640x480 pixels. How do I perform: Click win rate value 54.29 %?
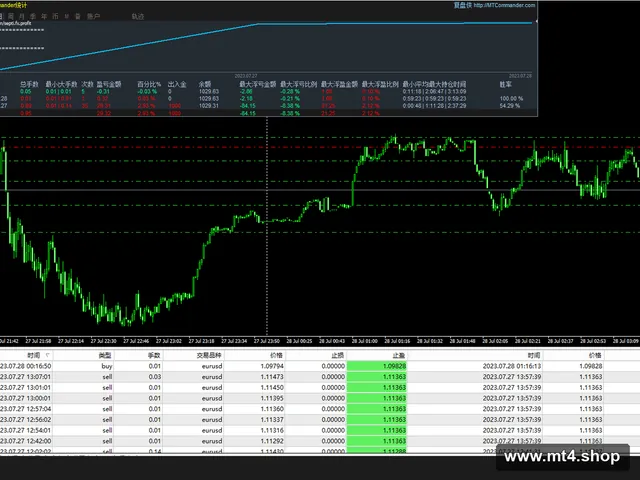pyautogui.click(x=510, y=106)
